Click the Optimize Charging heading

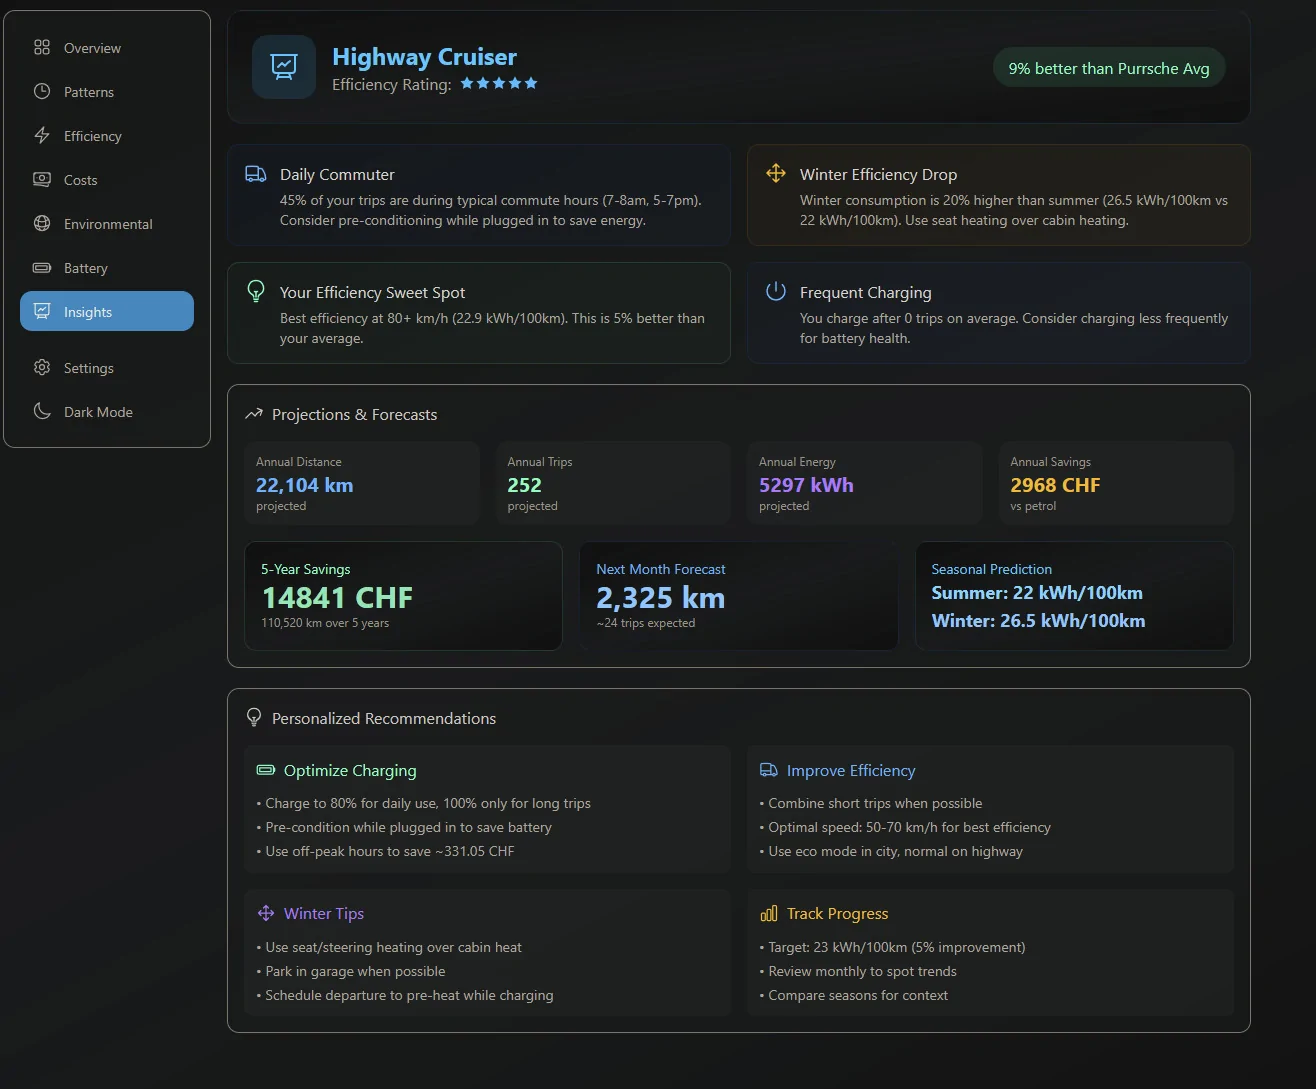pyautogui.click(x=350, y=770)
